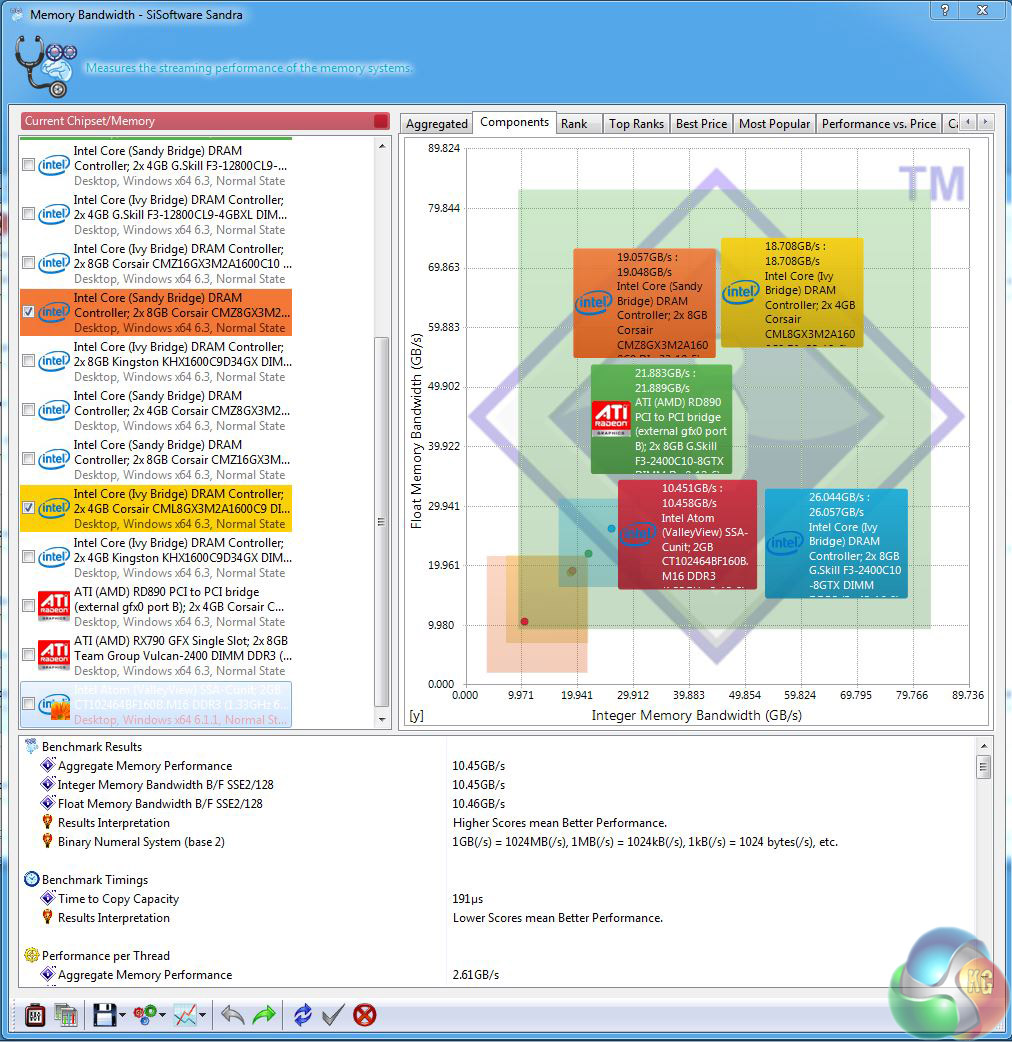1012x1042 pixels.
Task: Click the chipset list scroll-up arrow
Action: pyautogui.click(x=382, y=146)
